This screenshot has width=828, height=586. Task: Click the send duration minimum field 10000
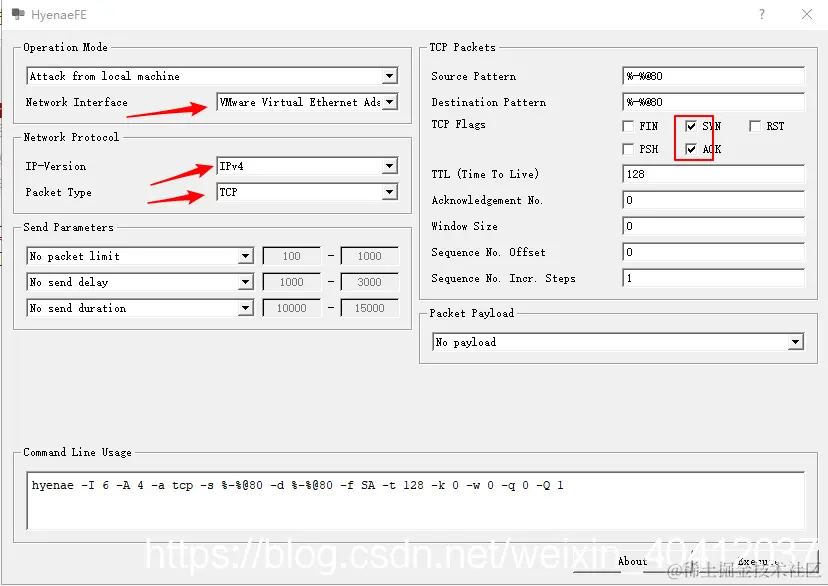(291, 308)
